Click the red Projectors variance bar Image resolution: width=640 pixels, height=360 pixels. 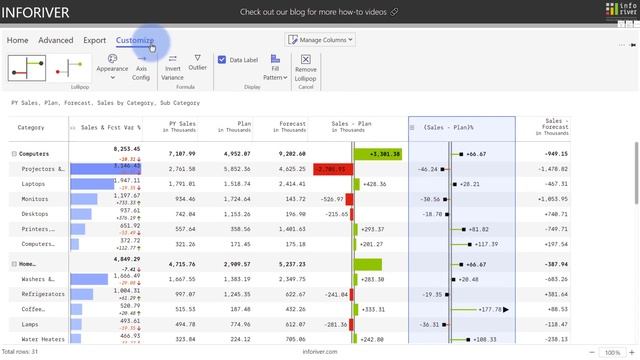pyautogui.click(x=333, y=169)
